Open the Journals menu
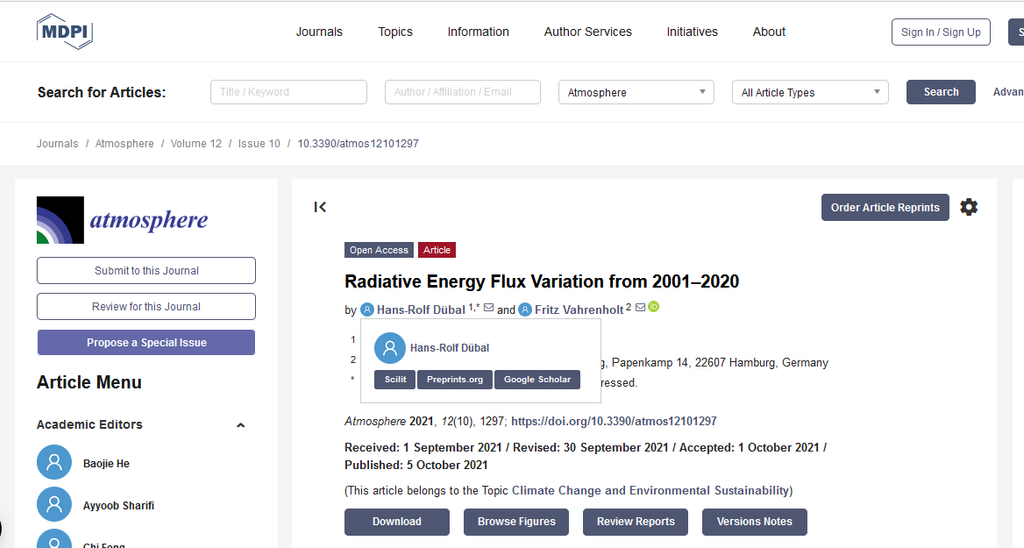This screenshot has height=548, width=1024. point(319,32)
